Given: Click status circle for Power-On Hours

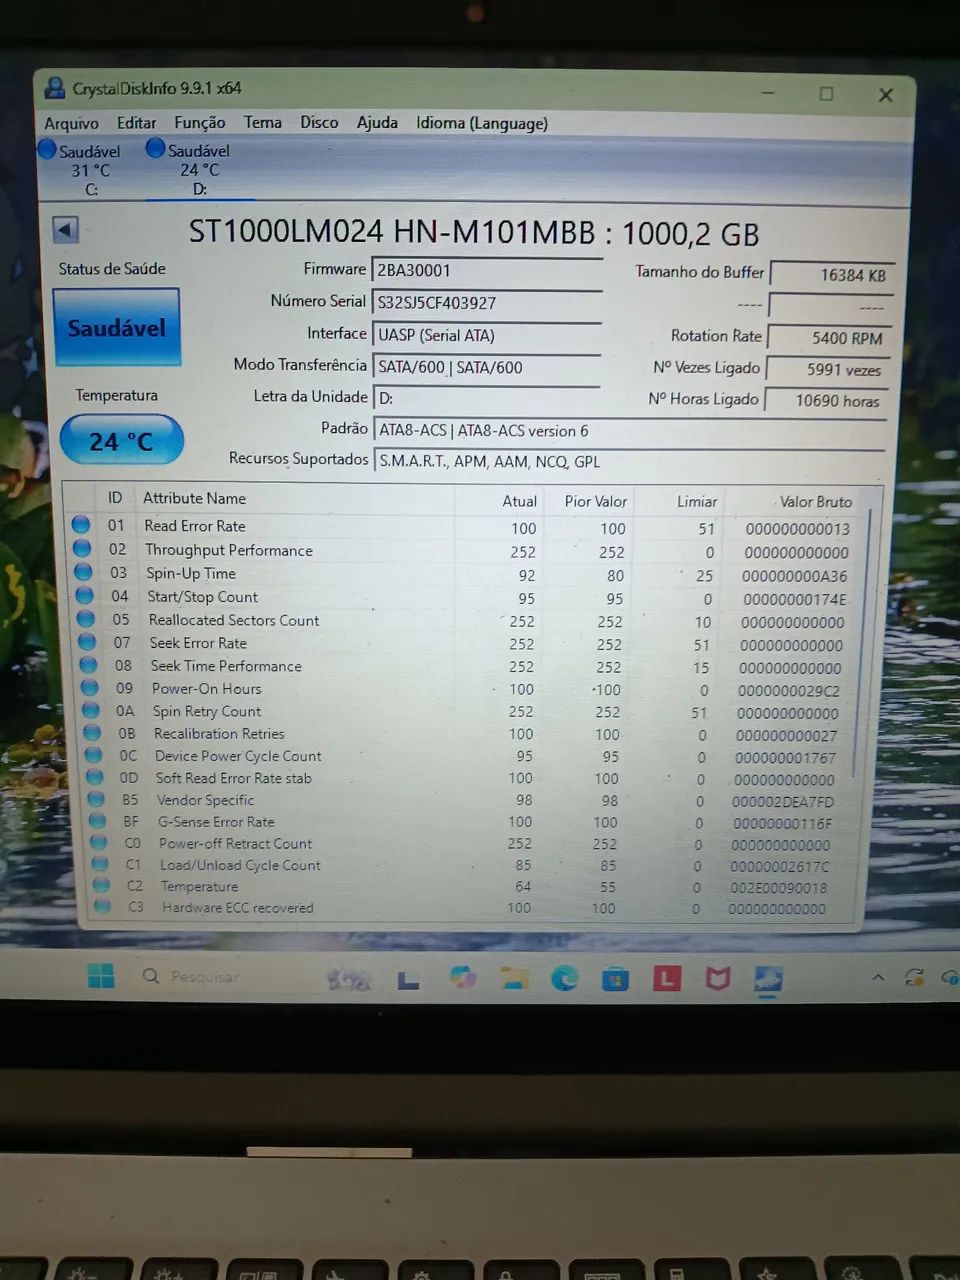Looking at the screenshot, I should click(90, 688).
